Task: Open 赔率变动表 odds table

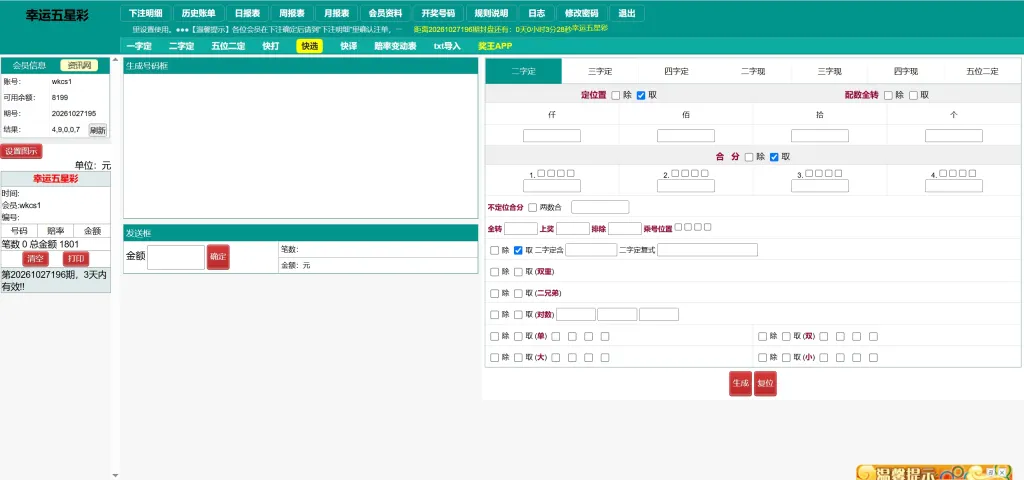Action: coord(395,46)
